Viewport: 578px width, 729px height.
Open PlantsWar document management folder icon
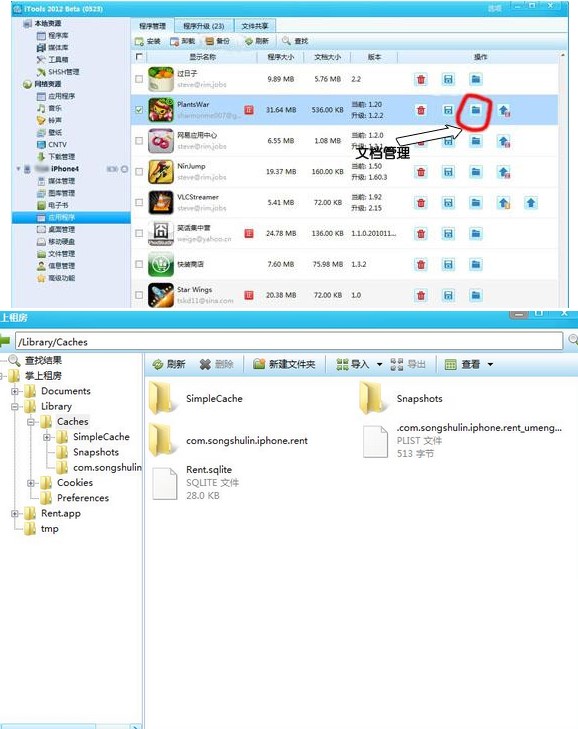(475, 110)
